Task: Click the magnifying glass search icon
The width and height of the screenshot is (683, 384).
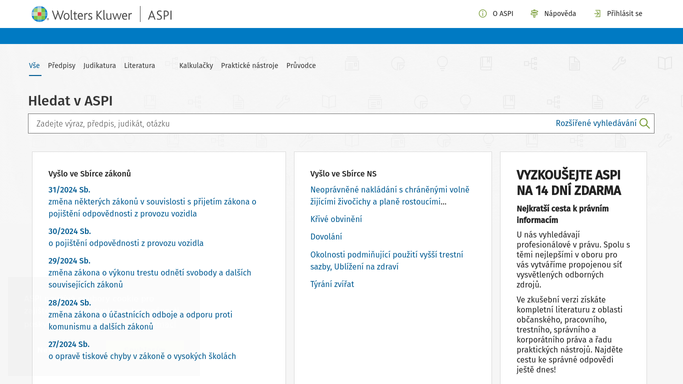Action: (x=645, y=124)
